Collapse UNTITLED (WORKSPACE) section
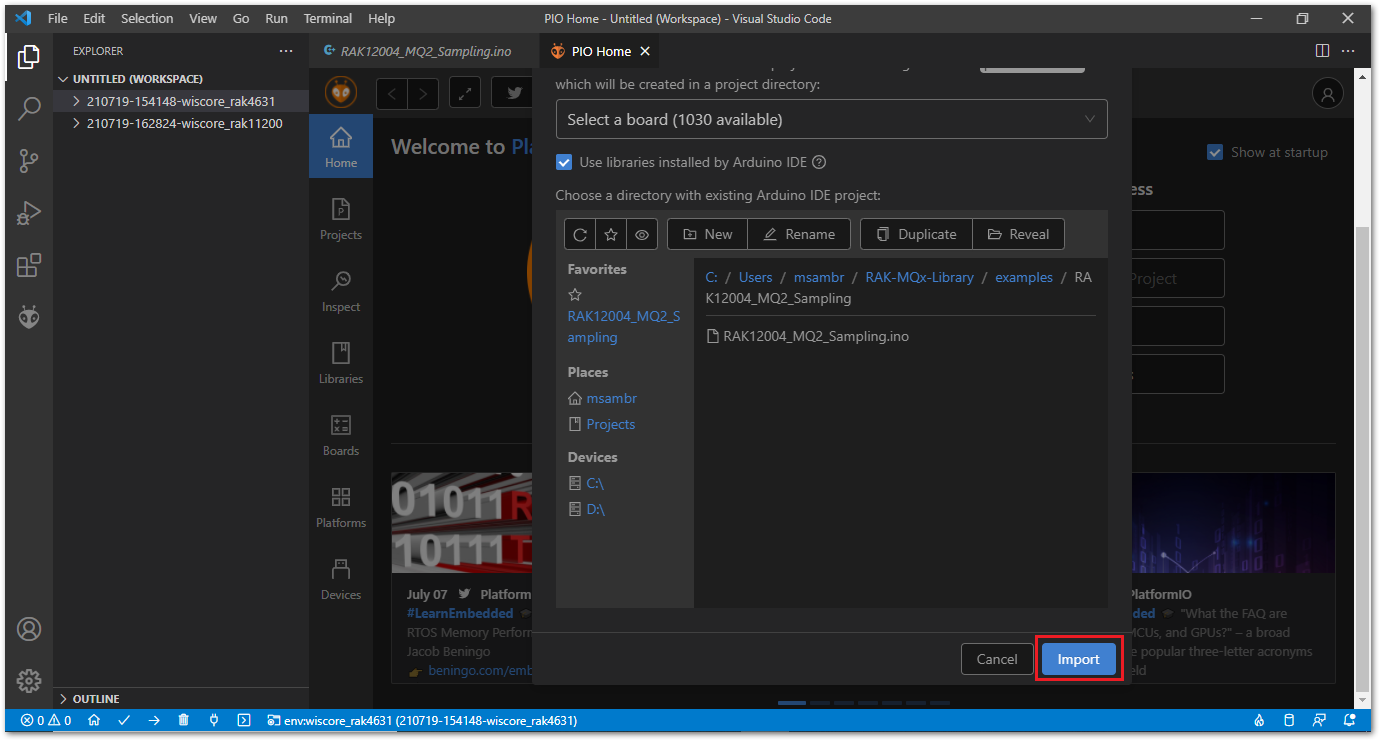 pyautogui.click(x=181, y=79)
